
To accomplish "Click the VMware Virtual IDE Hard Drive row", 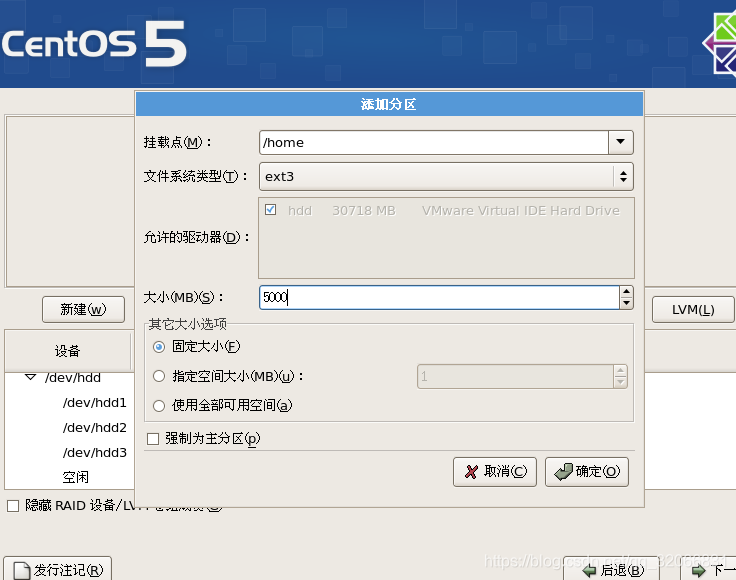I will pos(446,210).
